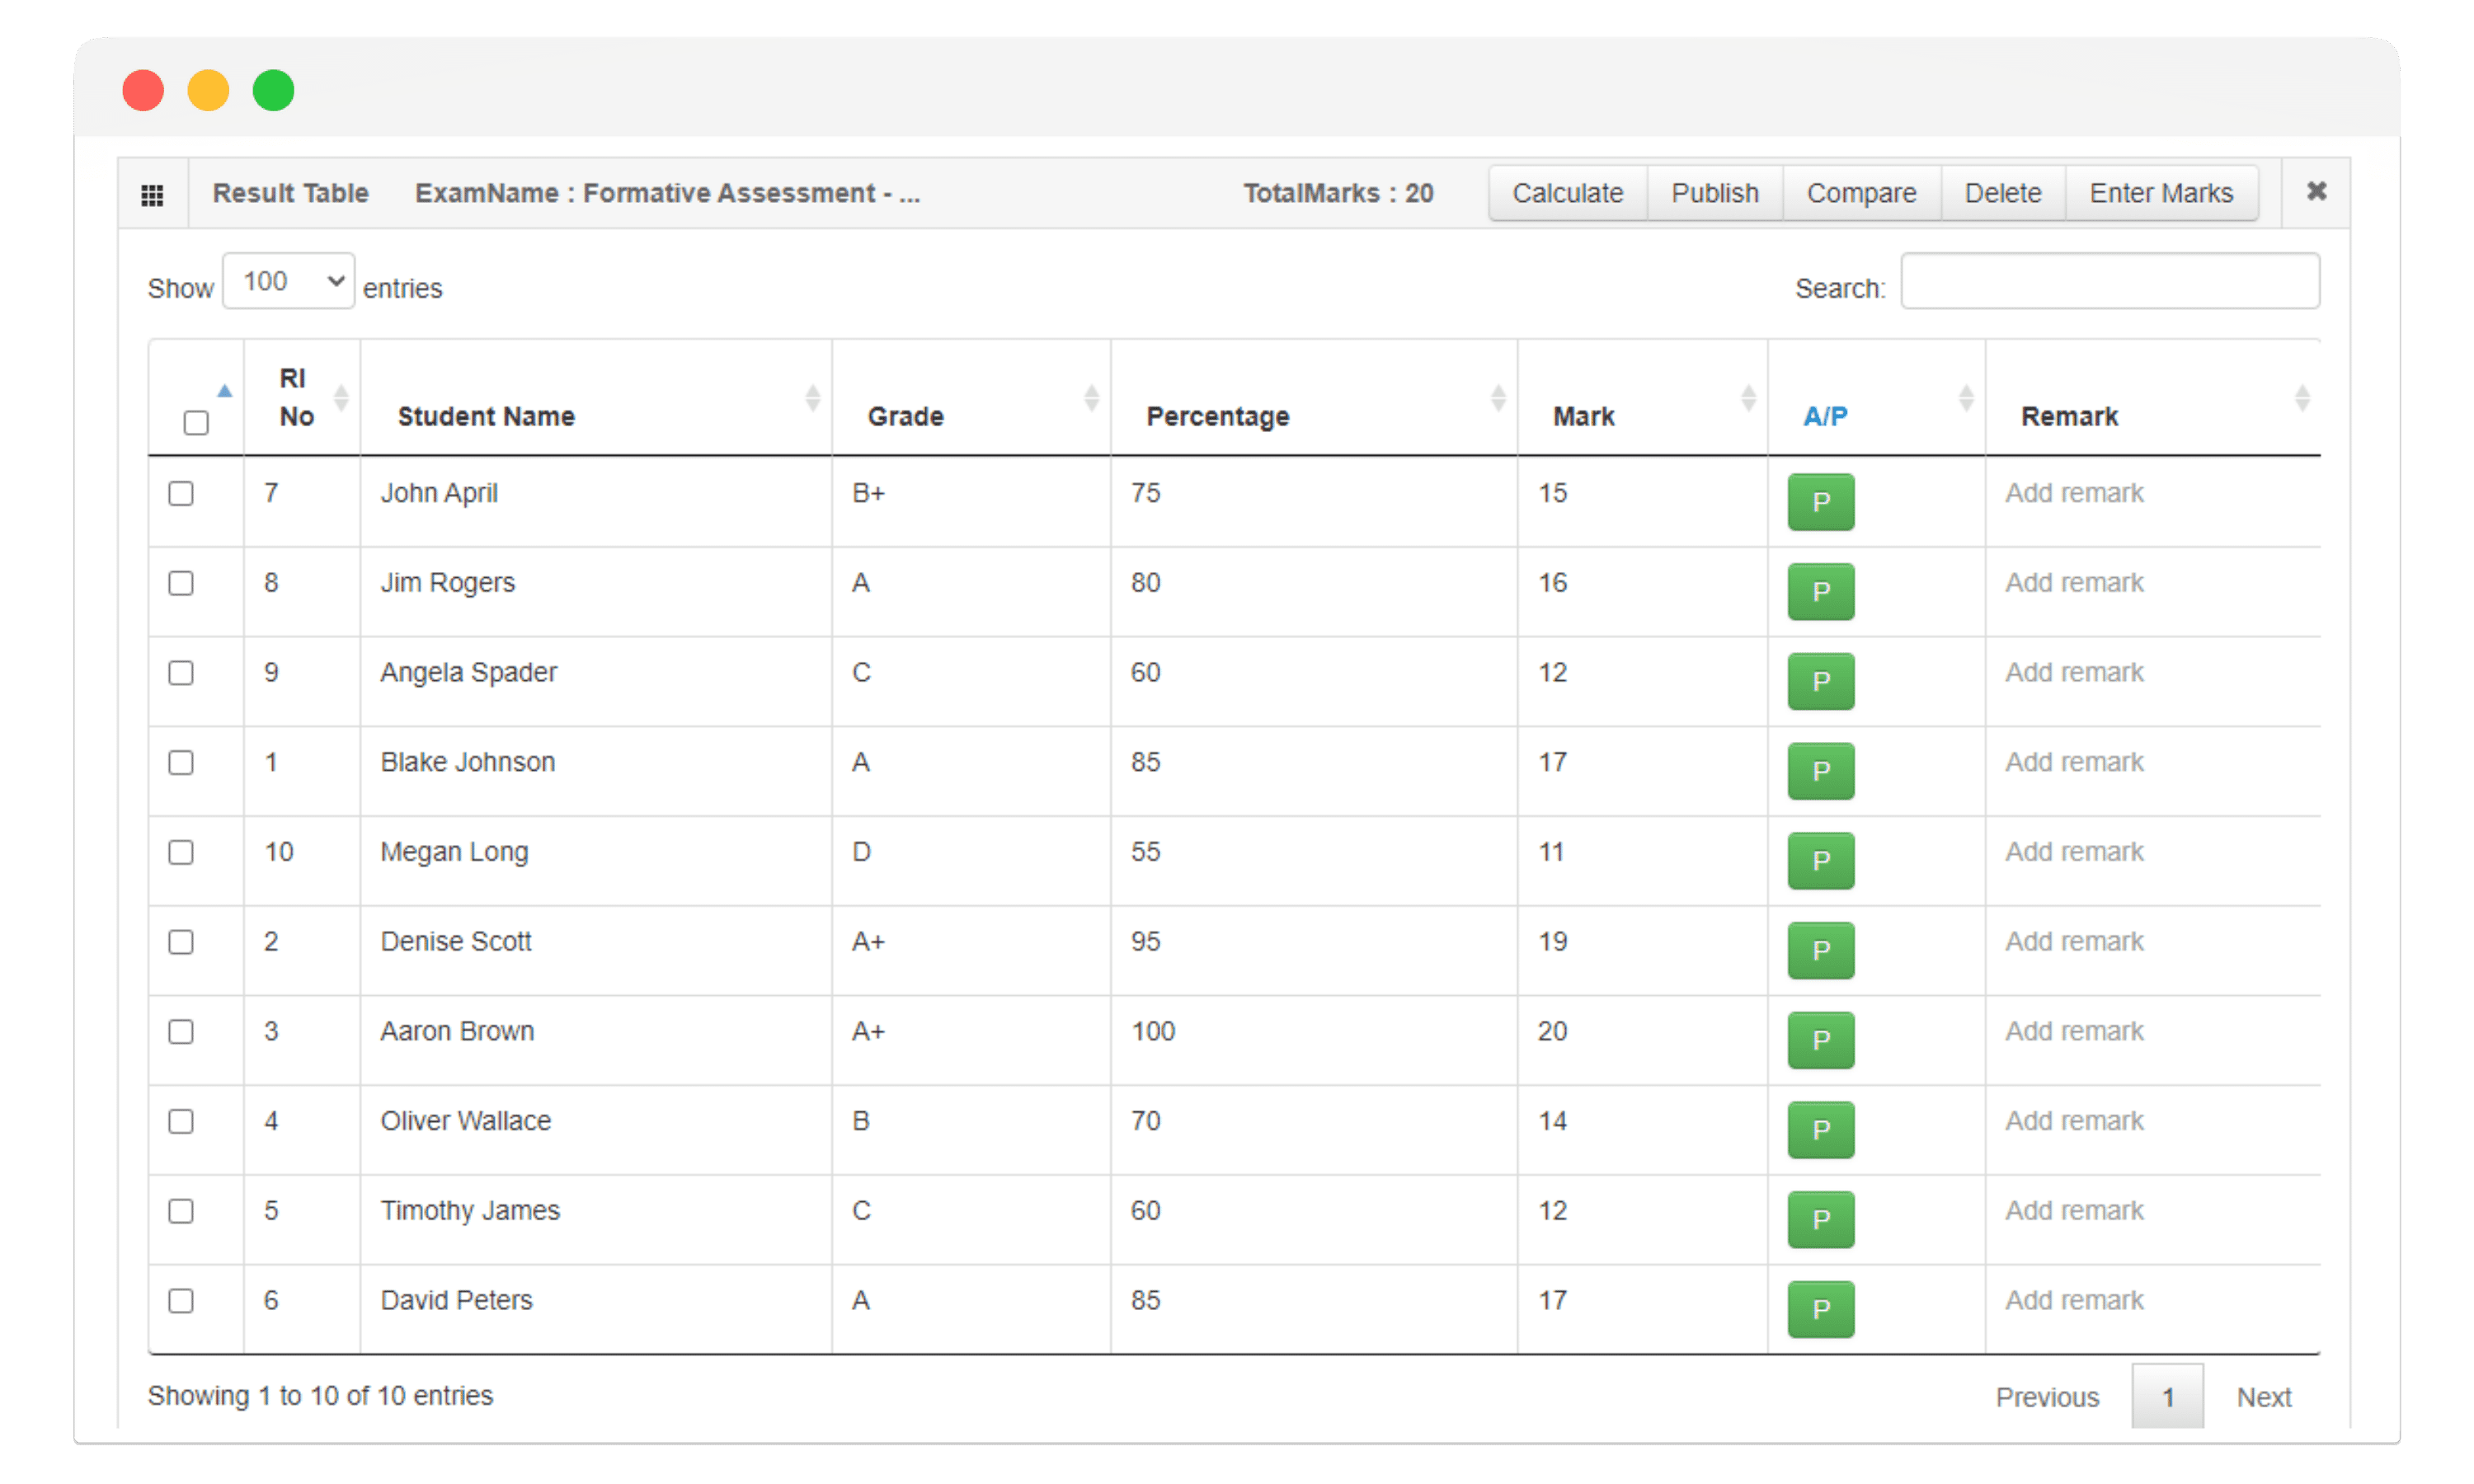The width and height of the screenshot is (2474, 1484).
Task: Close the Result Table panel
Action: tap(2315, 191)
